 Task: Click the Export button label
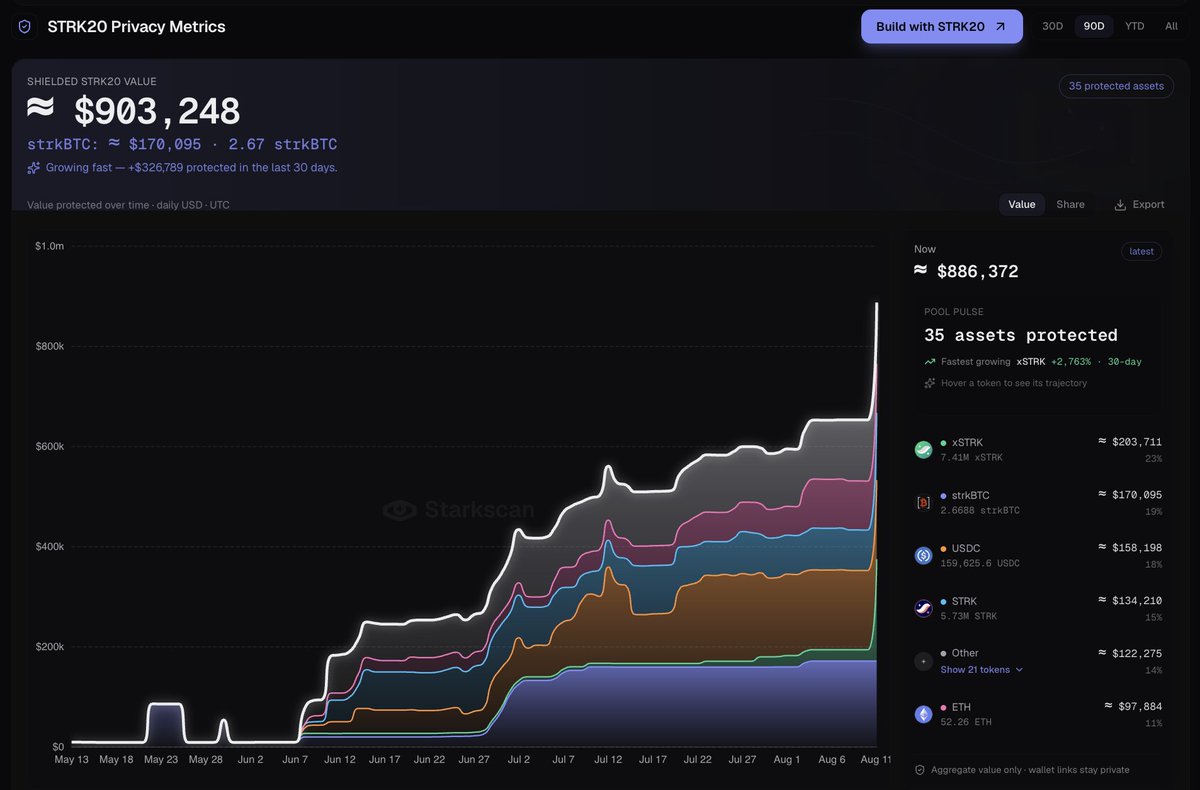click(x=1148, y=204)
